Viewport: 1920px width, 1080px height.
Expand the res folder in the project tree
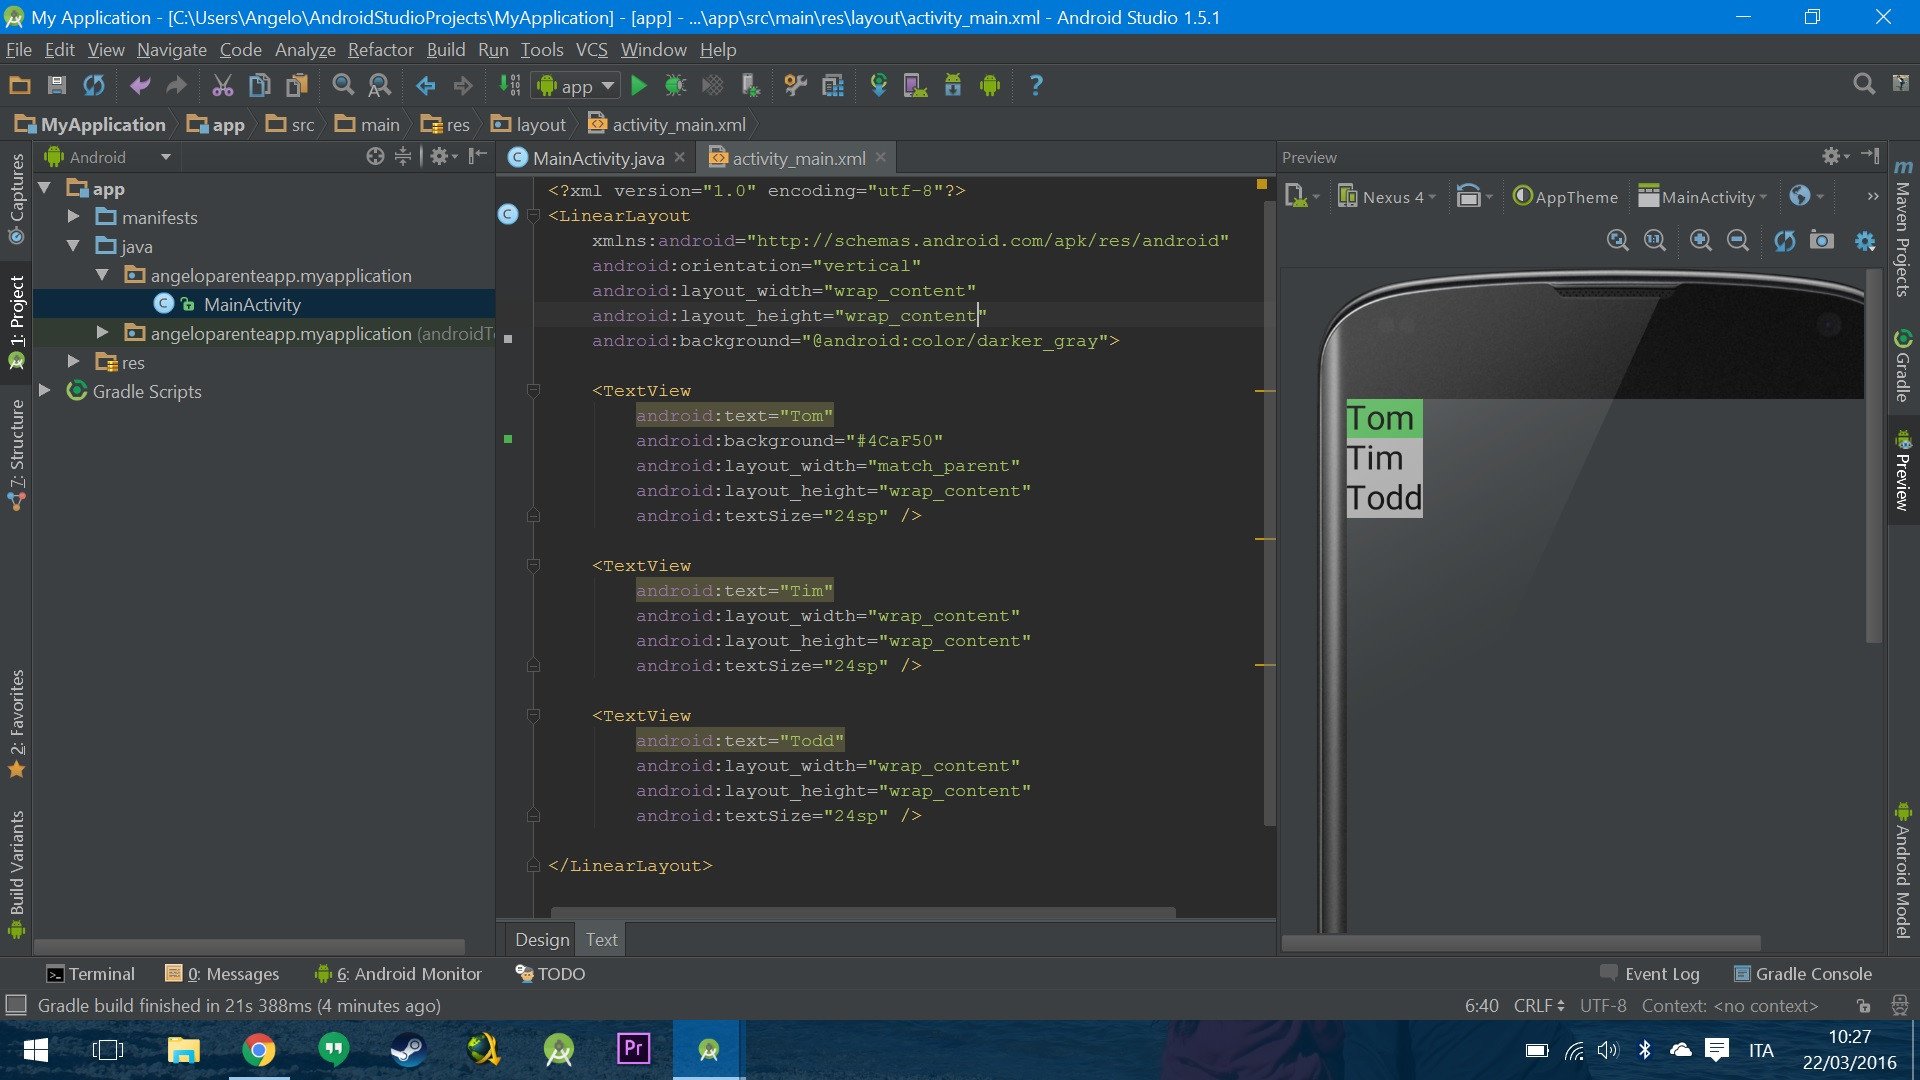(73, 362)
